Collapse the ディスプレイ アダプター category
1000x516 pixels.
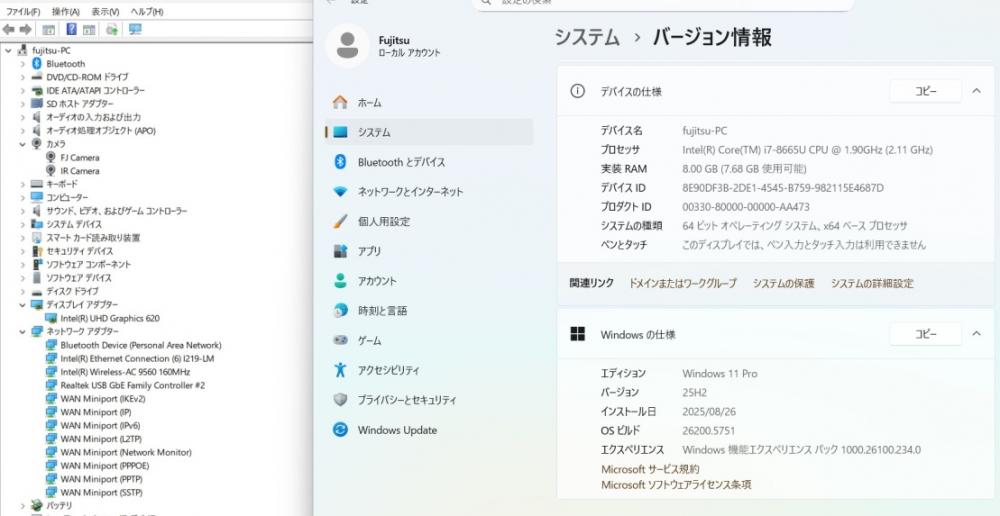(x=22, y=305)
